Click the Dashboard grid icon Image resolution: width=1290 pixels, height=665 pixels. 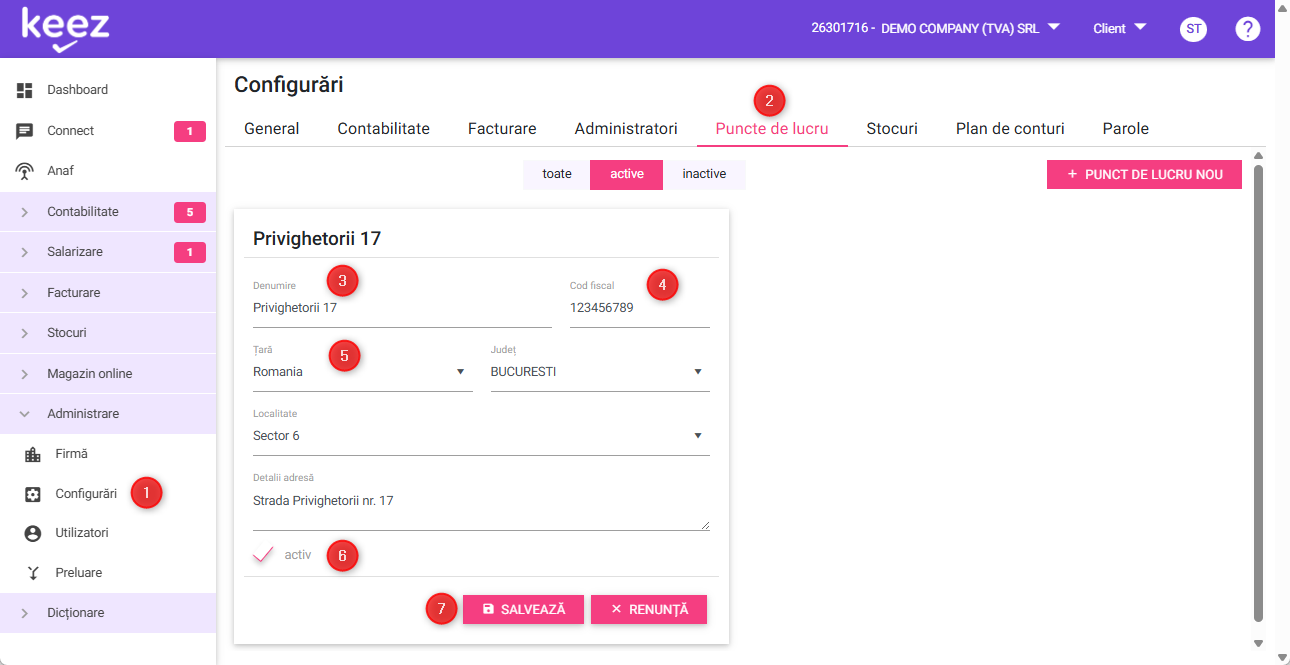tap(25, 90)
